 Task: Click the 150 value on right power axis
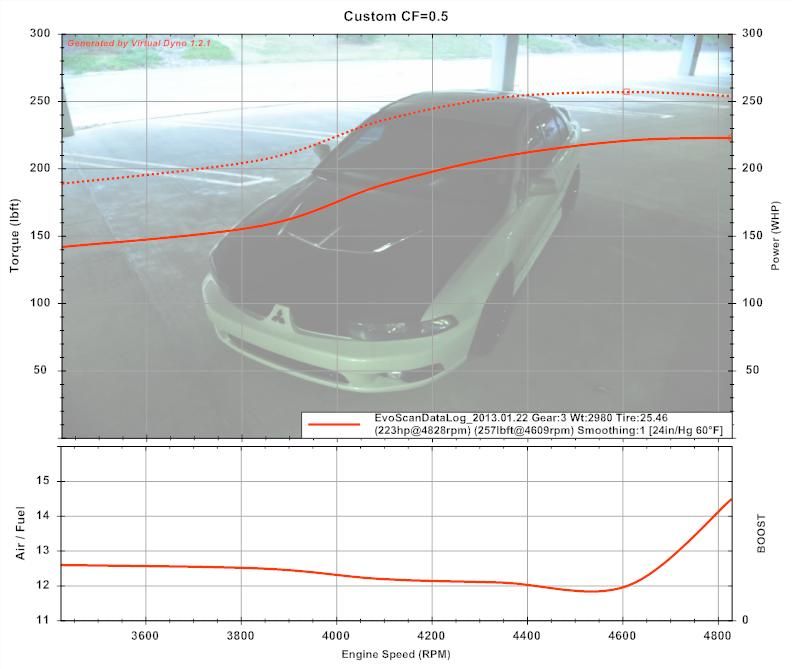tap(752, 235)
